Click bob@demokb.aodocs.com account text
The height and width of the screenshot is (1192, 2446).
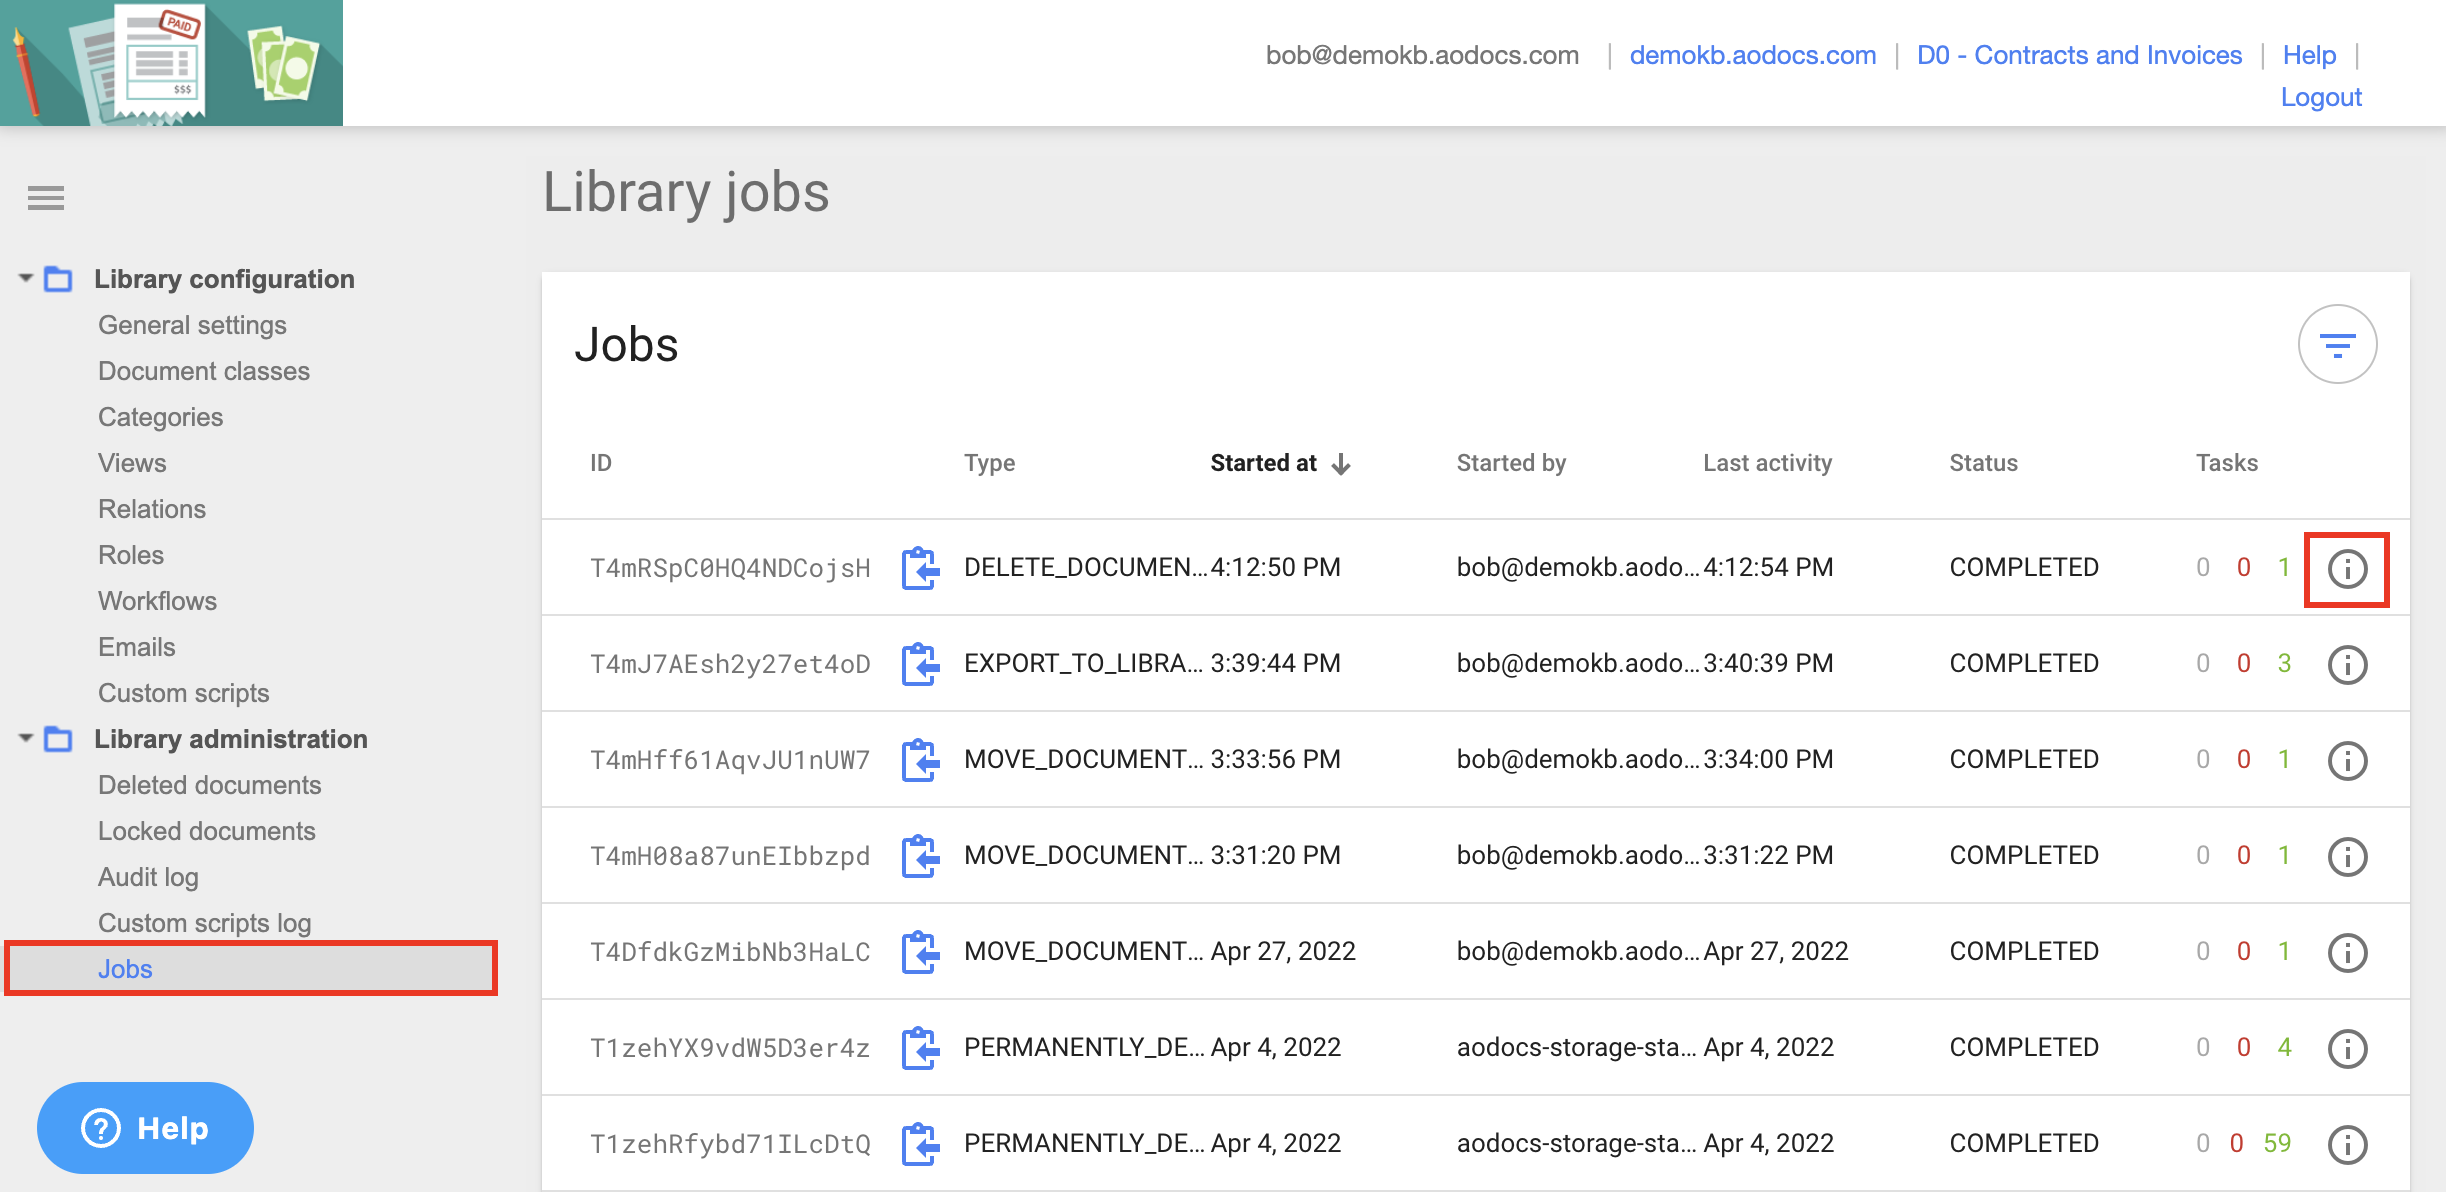1422,55
